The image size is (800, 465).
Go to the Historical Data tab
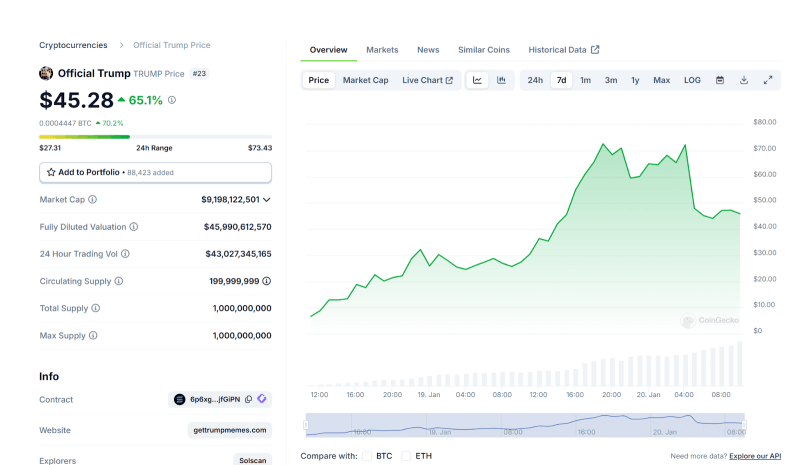coord(563,50)
